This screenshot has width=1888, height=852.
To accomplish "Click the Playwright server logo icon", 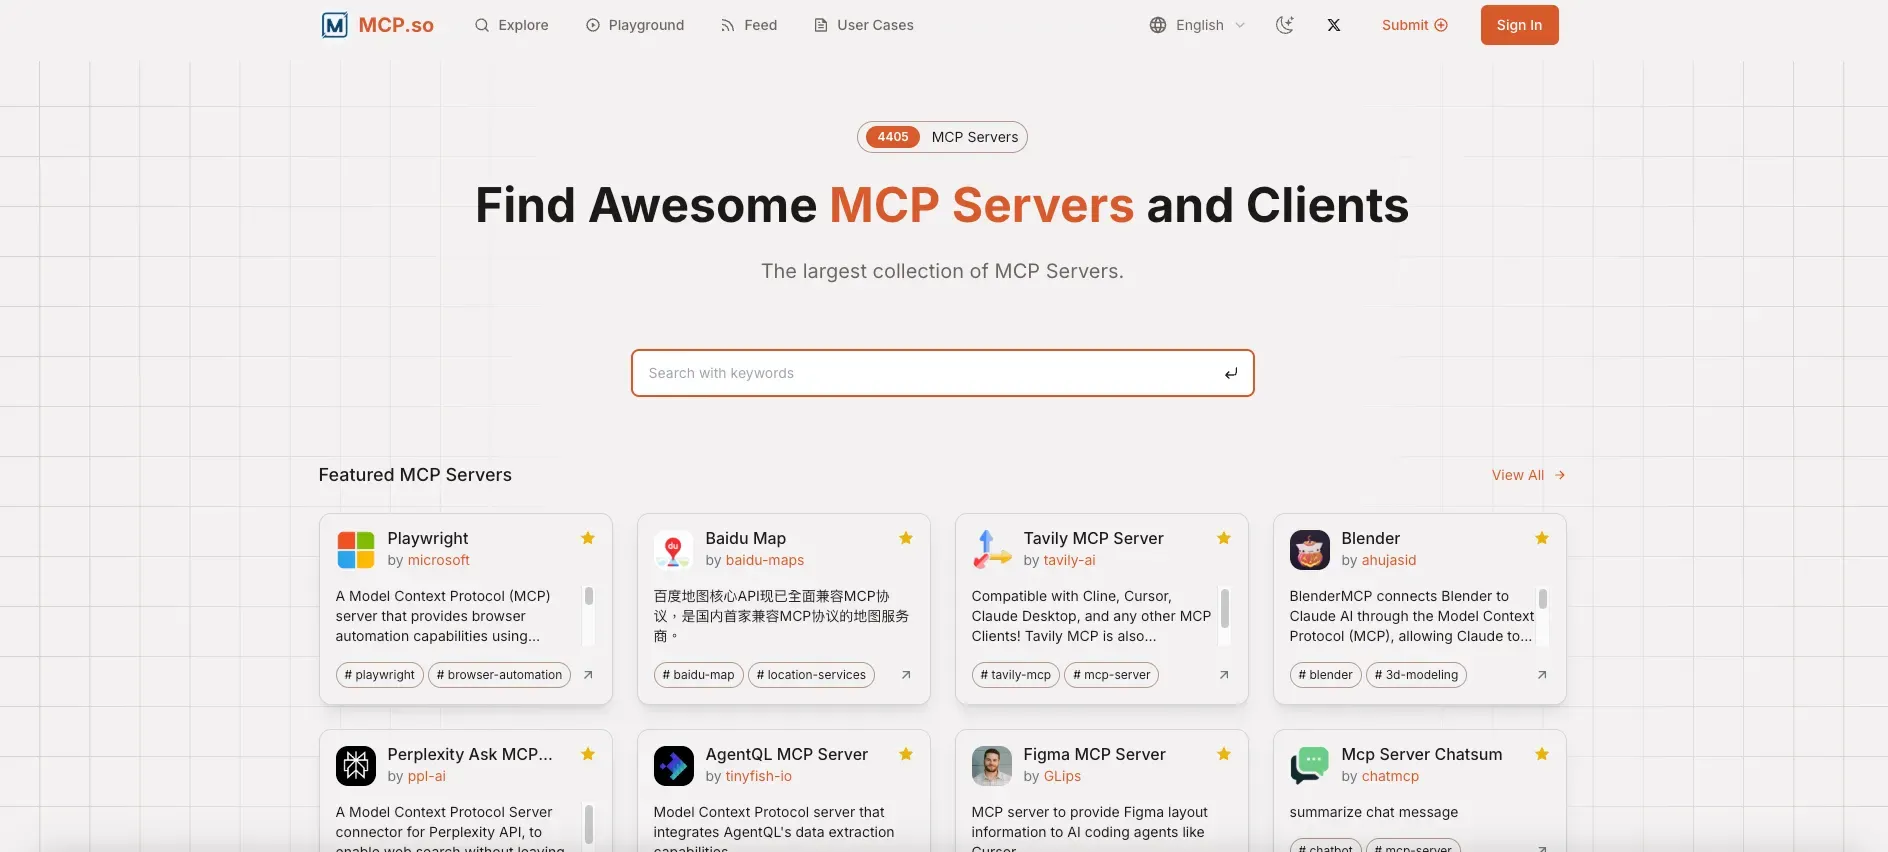I will 356,550.
